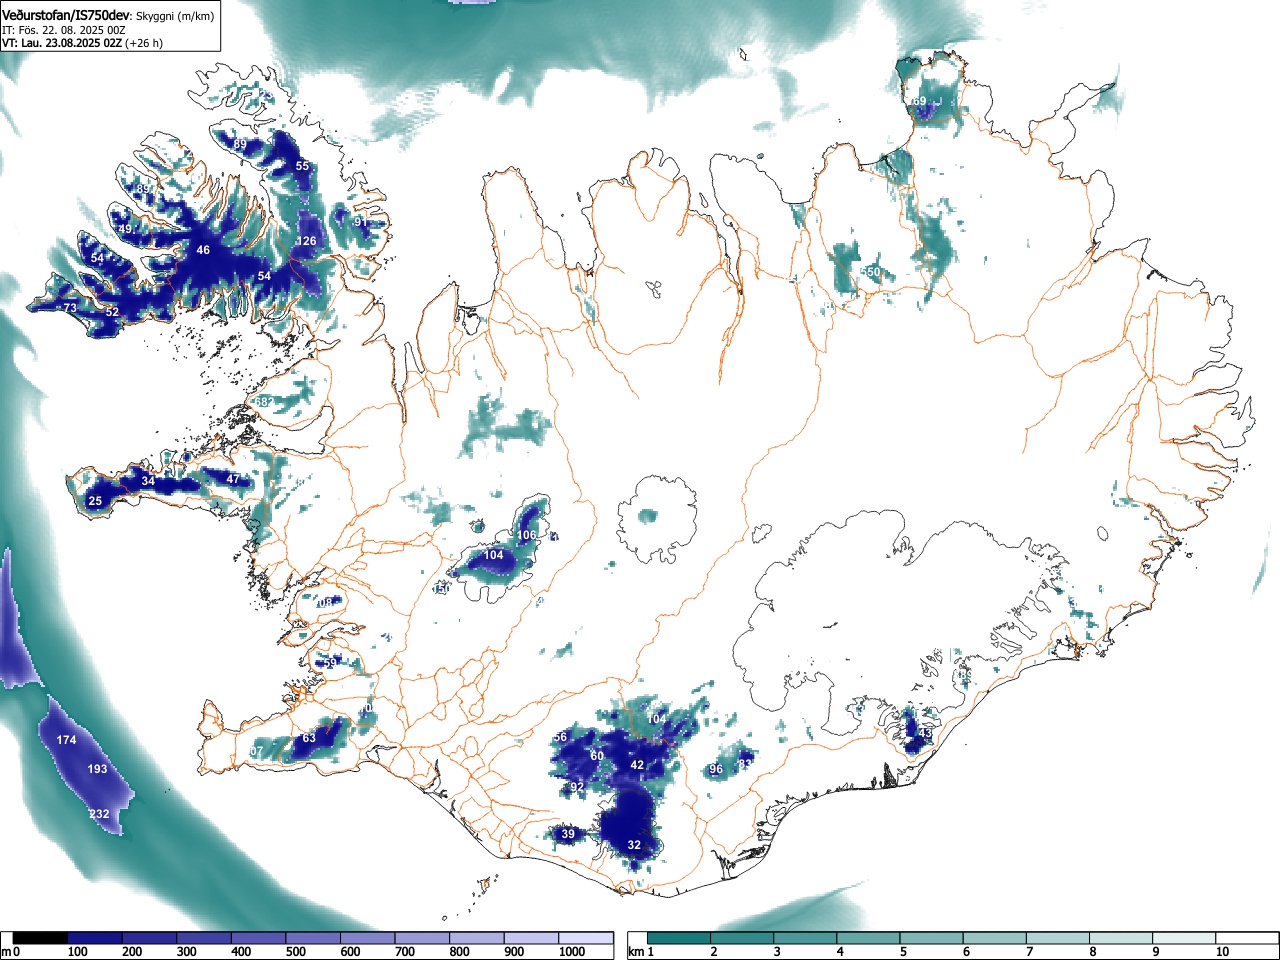Click the 43 value in southeast
Image resolution: width=1280 pixels, height=960 pixels.
pyautogui.click(x=925, y=733)
